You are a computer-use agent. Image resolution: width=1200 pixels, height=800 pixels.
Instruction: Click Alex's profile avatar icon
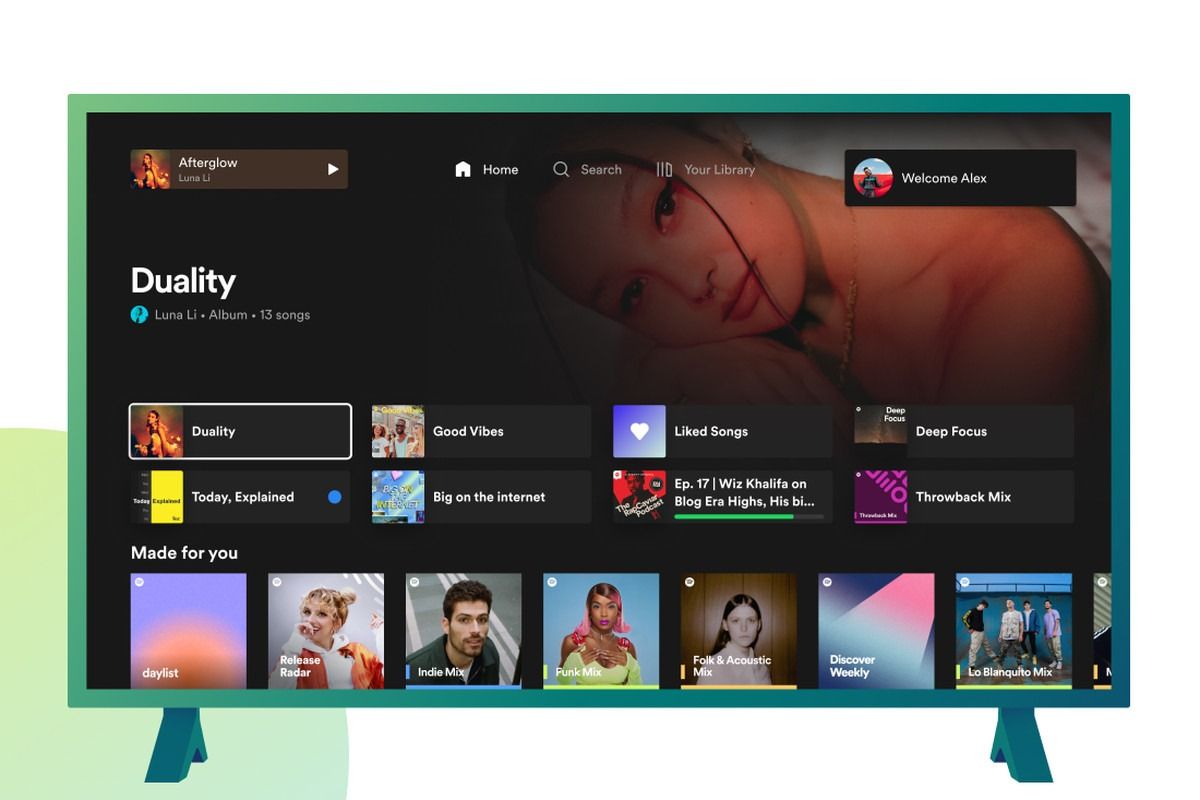click(872, 177)
